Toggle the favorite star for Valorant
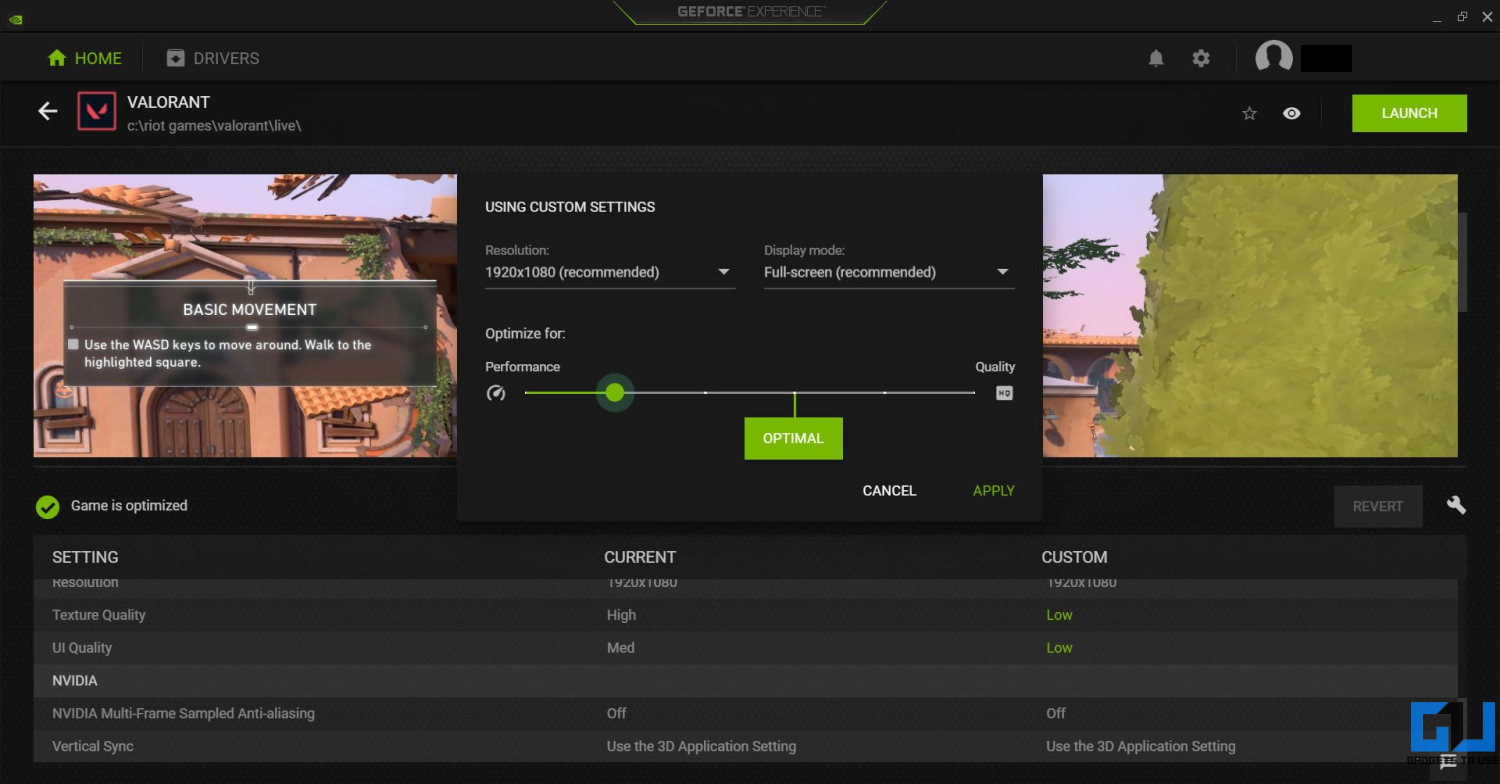 1249,113
